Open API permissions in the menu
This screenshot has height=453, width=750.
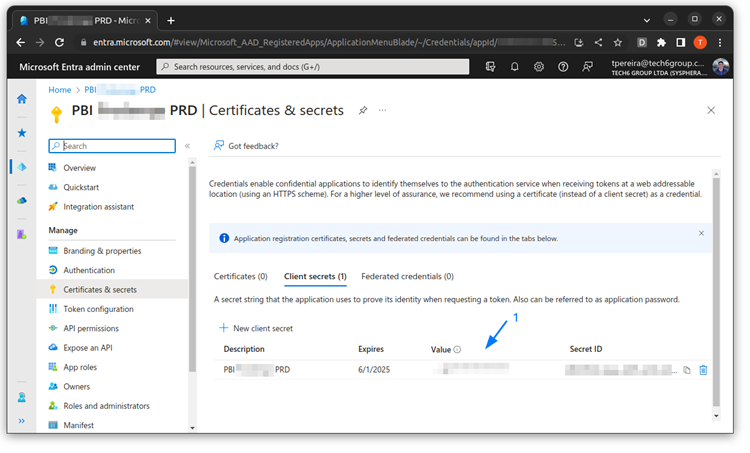[x=91, y=328]
